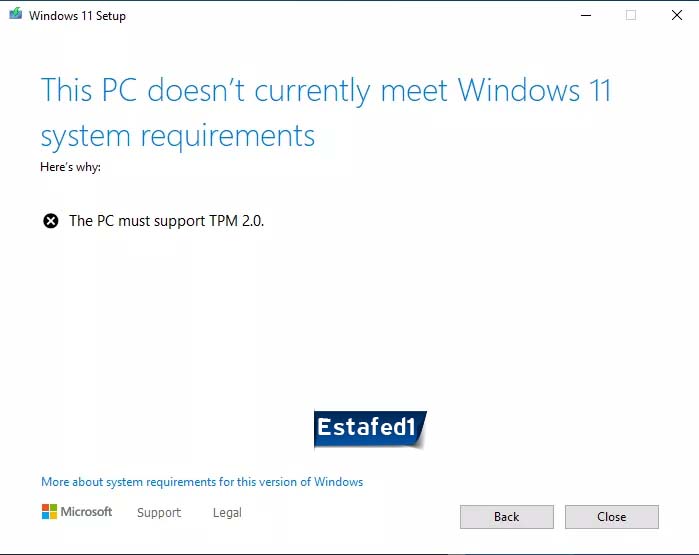This screenshot has height=555, width=699.
Task: Click the Estafed1 watermark logo
Action: click(x=370, y=429)
